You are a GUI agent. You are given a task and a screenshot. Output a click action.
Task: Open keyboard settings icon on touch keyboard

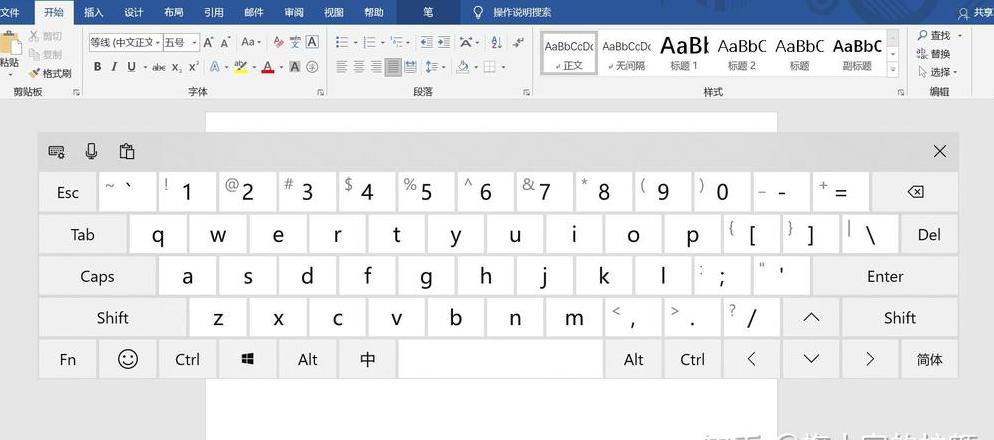tap(56, 152)
